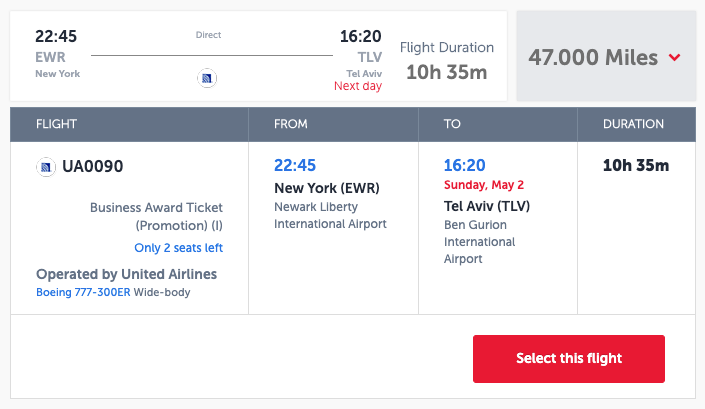This screenshot has height=409, width=705.
Task: Click the red Next day label
Action: (358, 86)
